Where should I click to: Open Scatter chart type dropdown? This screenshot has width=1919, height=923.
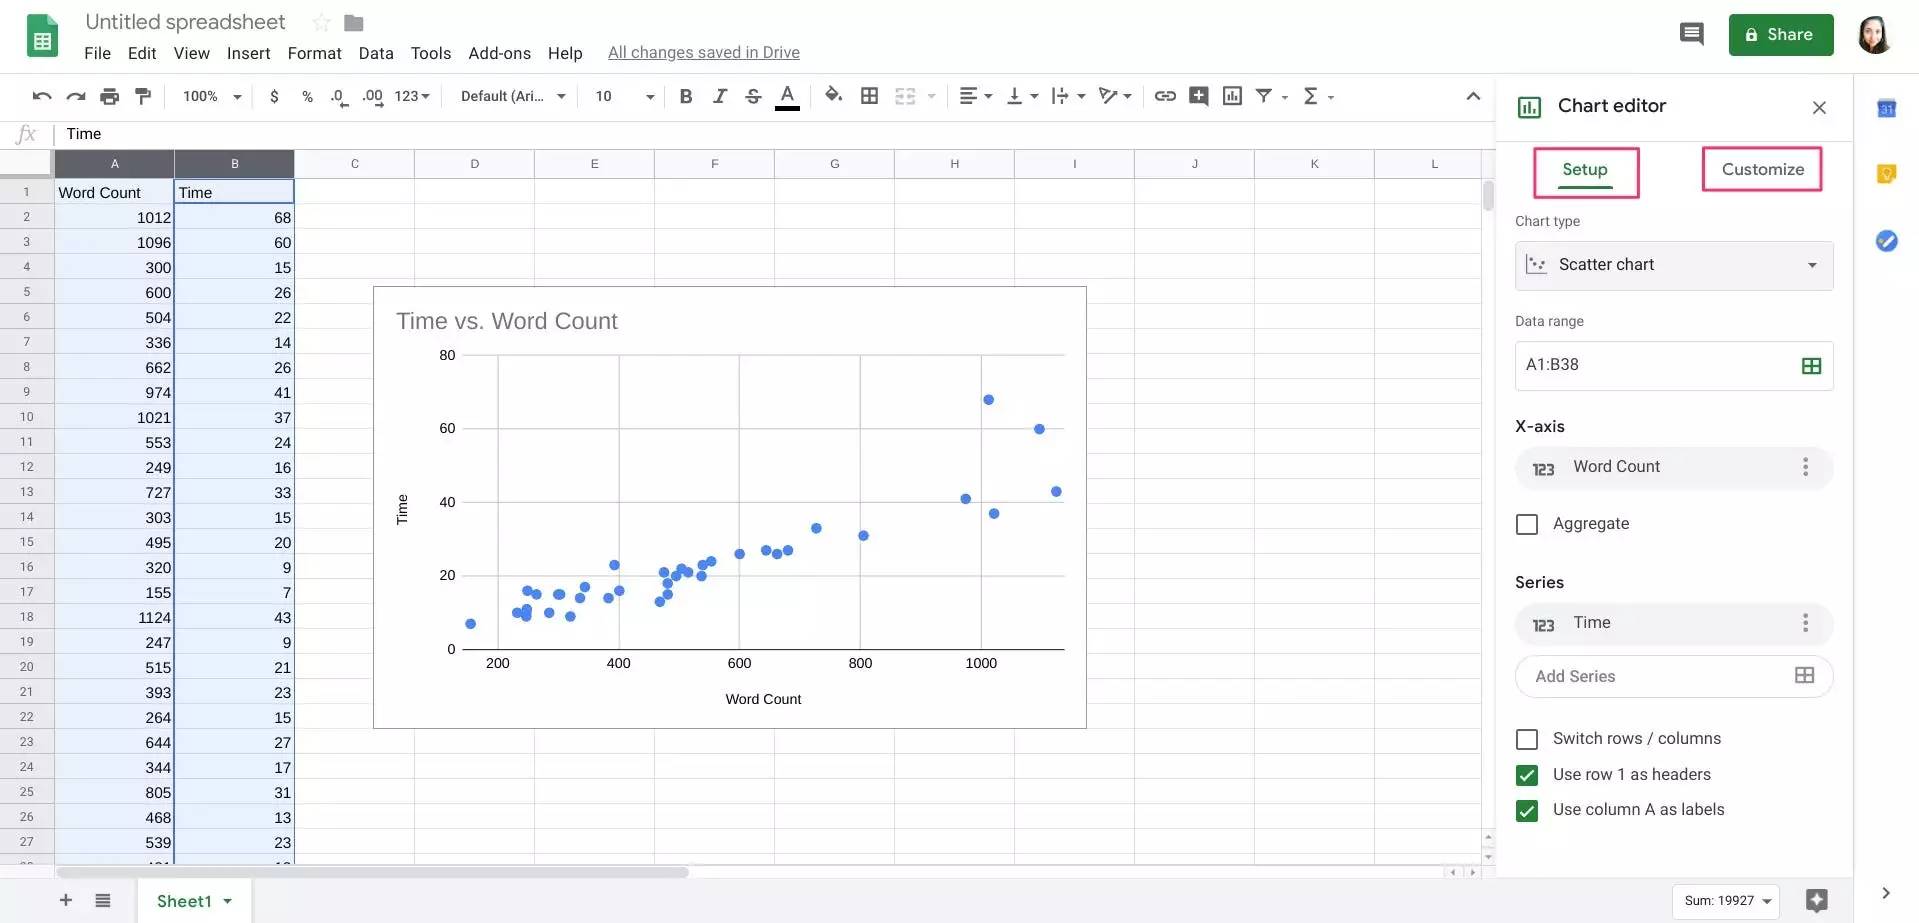point(1674,265)
